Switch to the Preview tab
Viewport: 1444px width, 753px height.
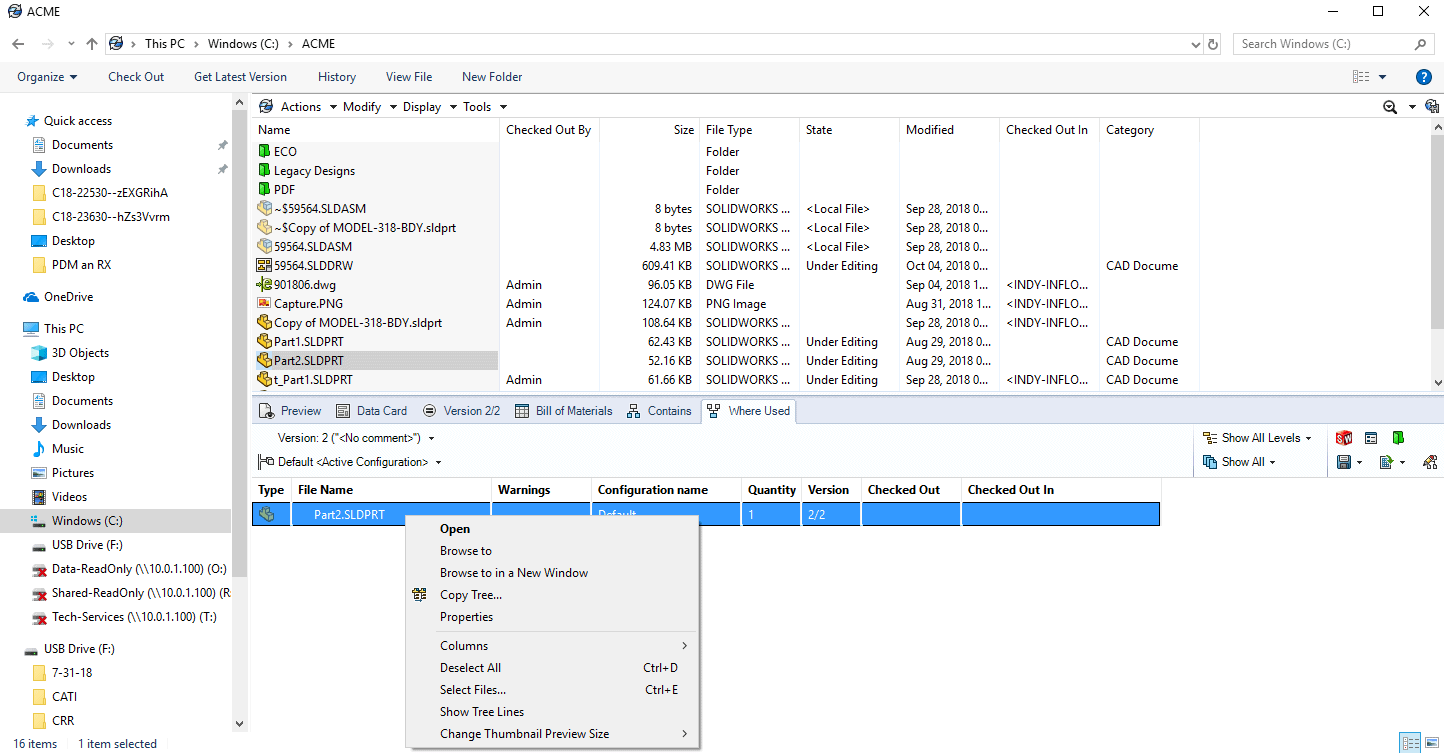291,411
